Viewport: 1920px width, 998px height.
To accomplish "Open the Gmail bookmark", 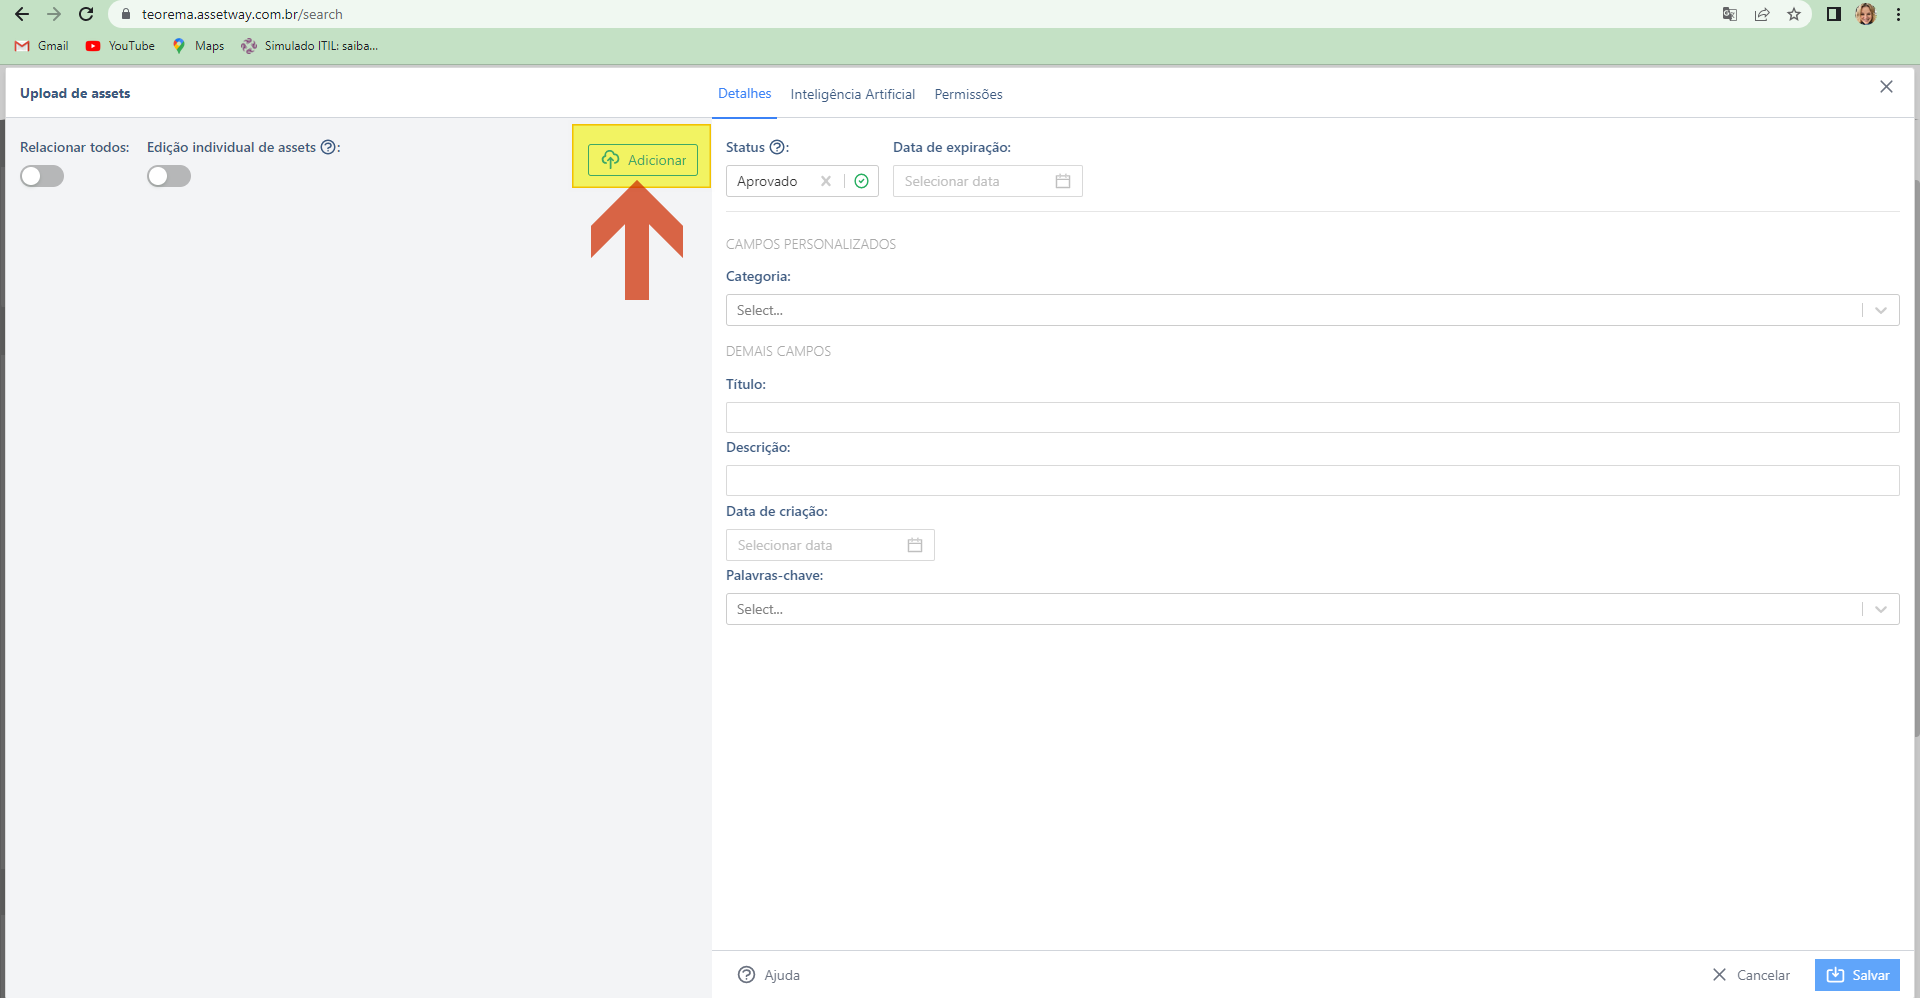I will click(42, 46).
